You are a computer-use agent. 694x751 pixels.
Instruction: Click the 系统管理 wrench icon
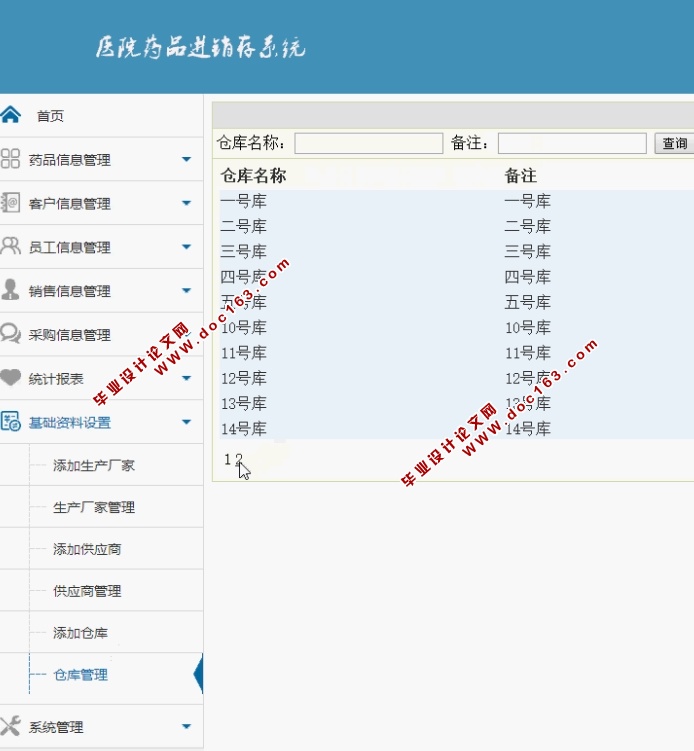coord(10,726)
